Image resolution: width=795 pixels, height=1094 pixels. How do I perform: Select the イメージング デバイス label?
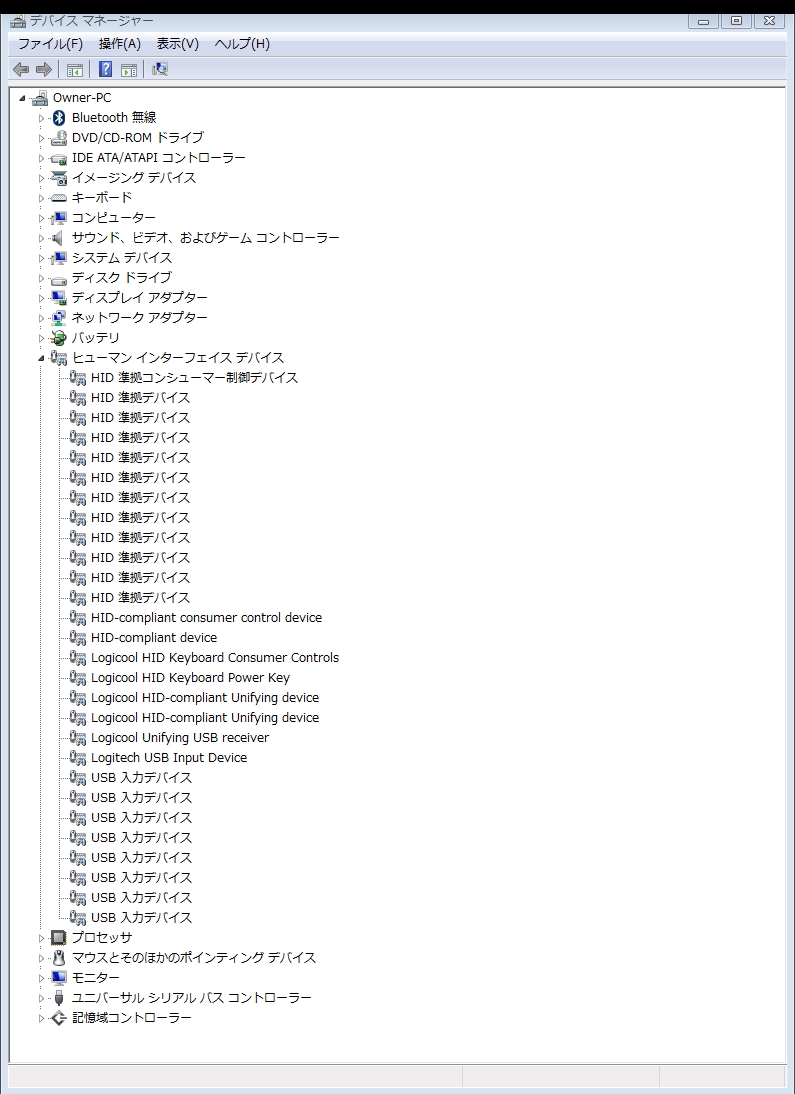pyautogui.click(x=134, y=178)
